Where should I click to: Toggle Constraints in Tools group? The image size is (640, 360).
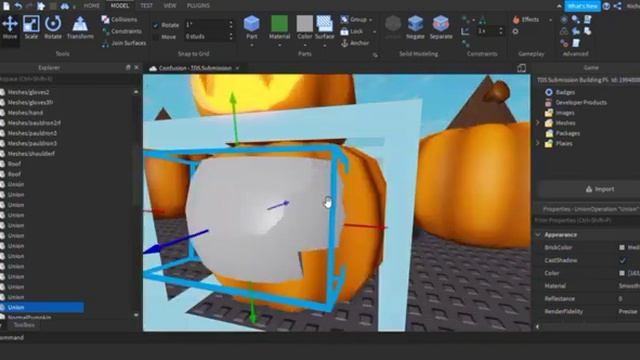click(x=122, y=31)
